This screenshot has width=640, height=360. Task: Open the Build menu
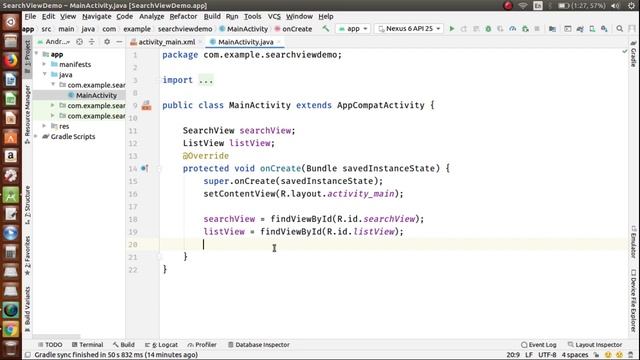[x=212, y=16]
